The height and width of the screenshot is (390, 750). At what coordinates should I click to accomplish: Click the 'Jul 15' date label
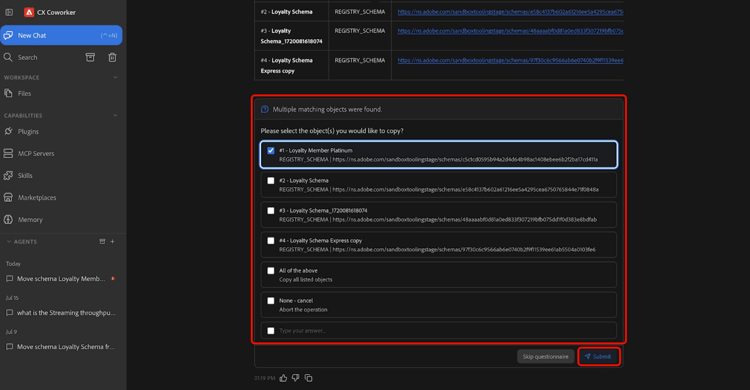pyautogui.click(x=12, y=298)
